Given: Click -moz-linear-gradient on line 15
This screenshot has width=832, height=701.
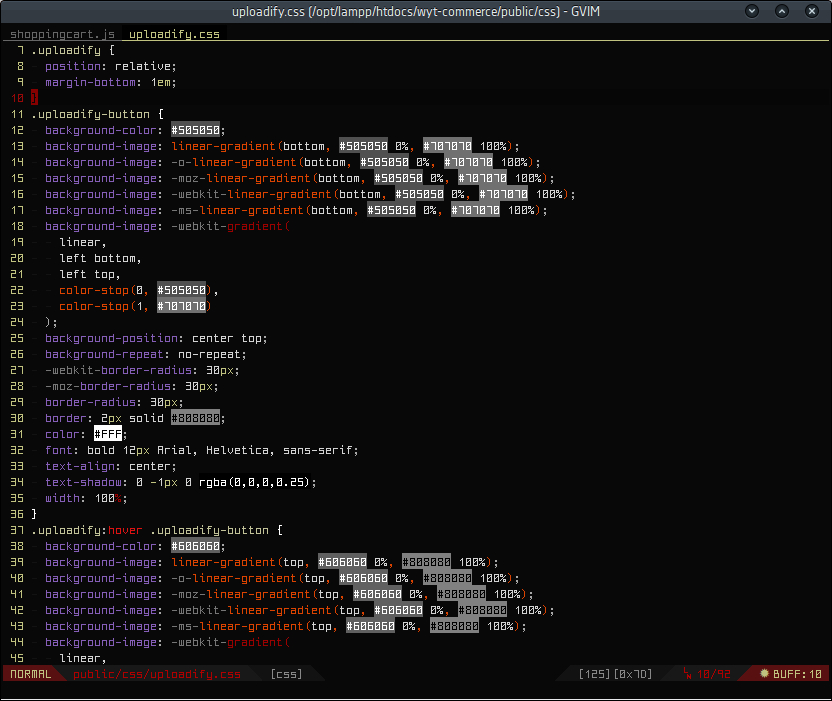Looking at the screenshot, I should (x=240, y=178).
